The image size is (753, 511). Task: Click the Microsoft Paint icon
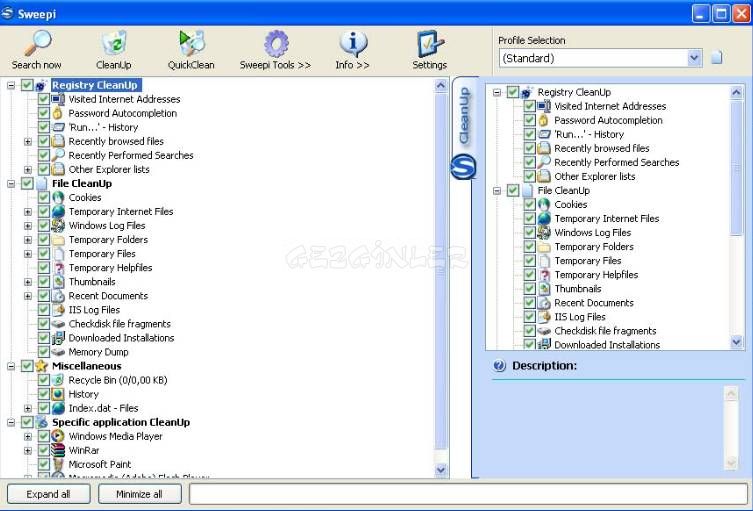coord(58,464)
